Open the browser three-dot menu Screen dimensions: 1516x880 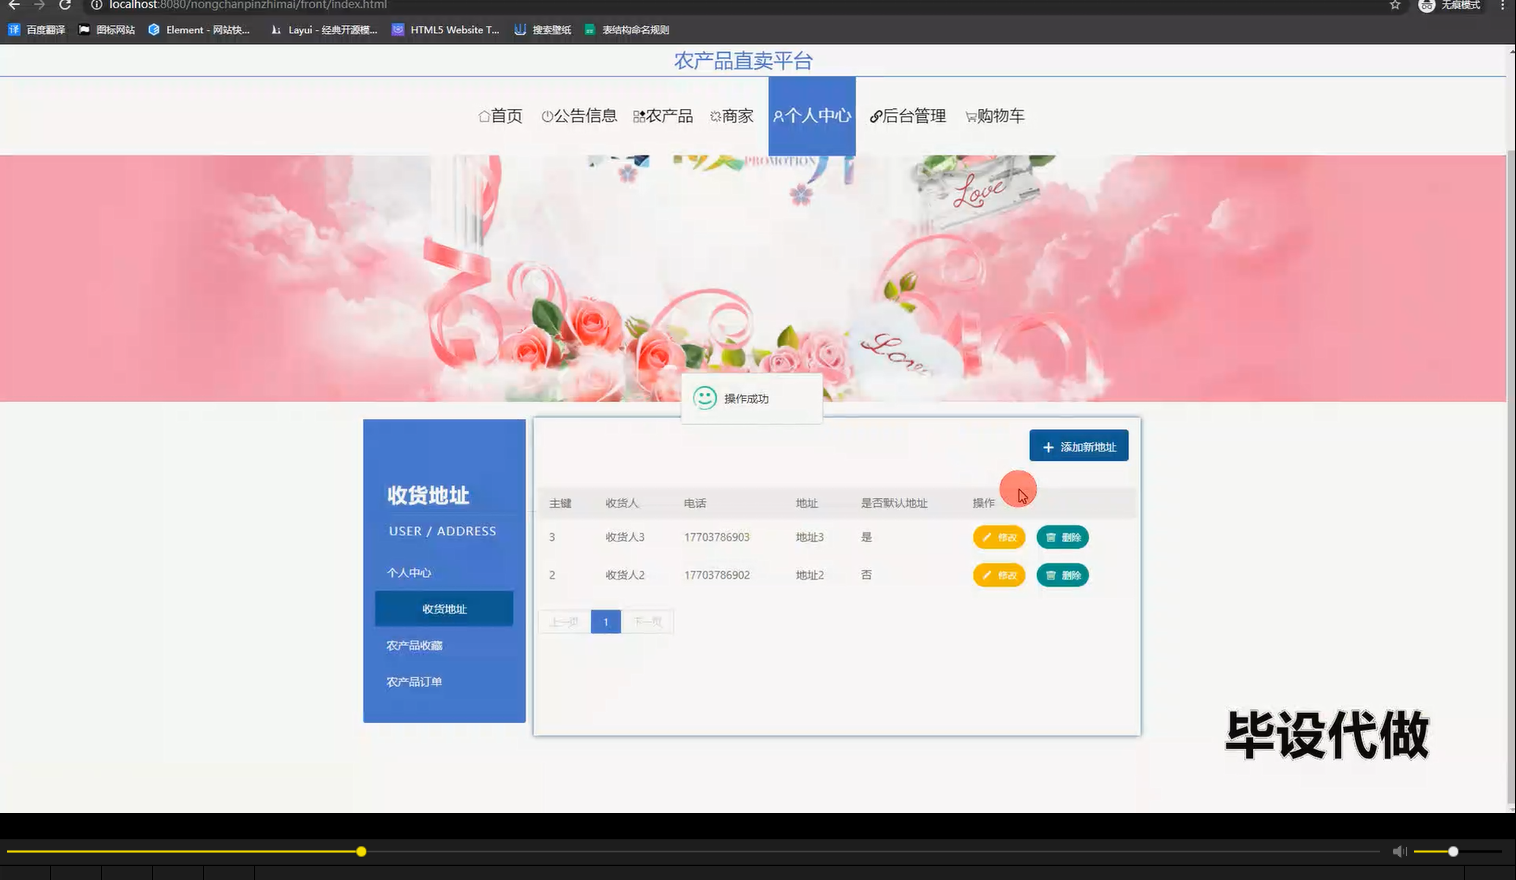(1505, 6)
